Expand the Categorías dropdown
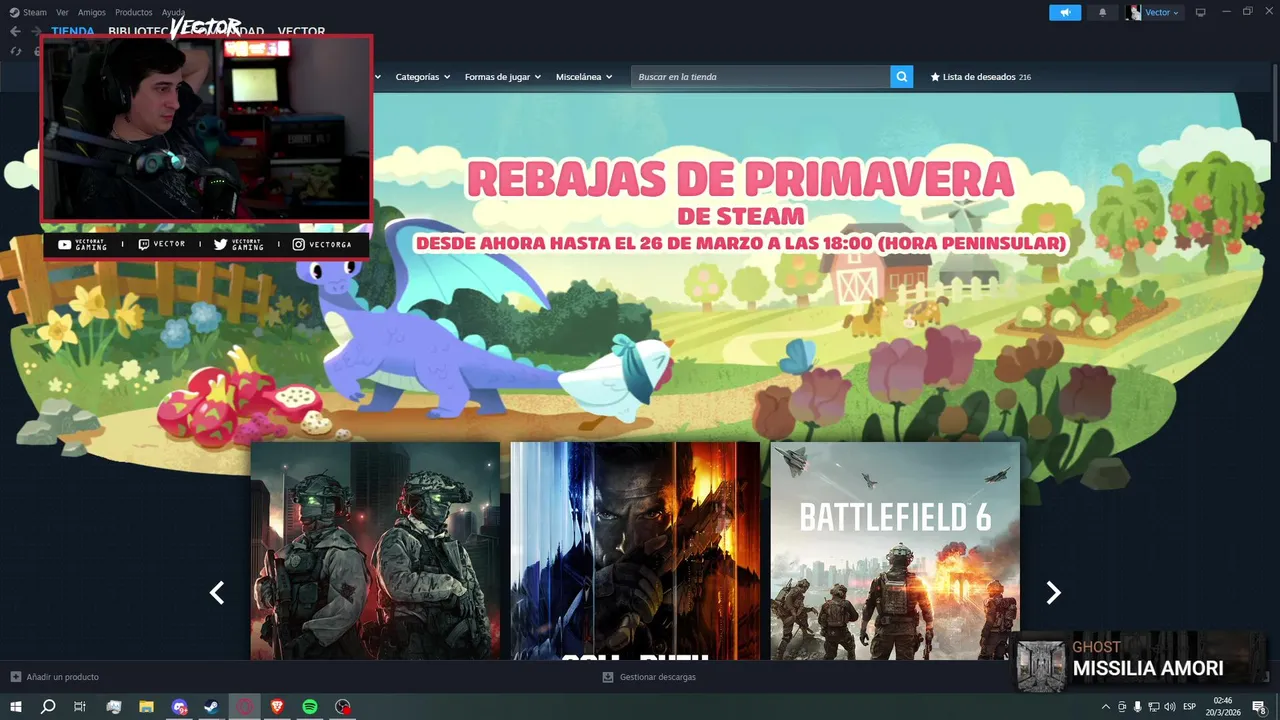This screenshot has height=720, width=1280. point(422,77)
